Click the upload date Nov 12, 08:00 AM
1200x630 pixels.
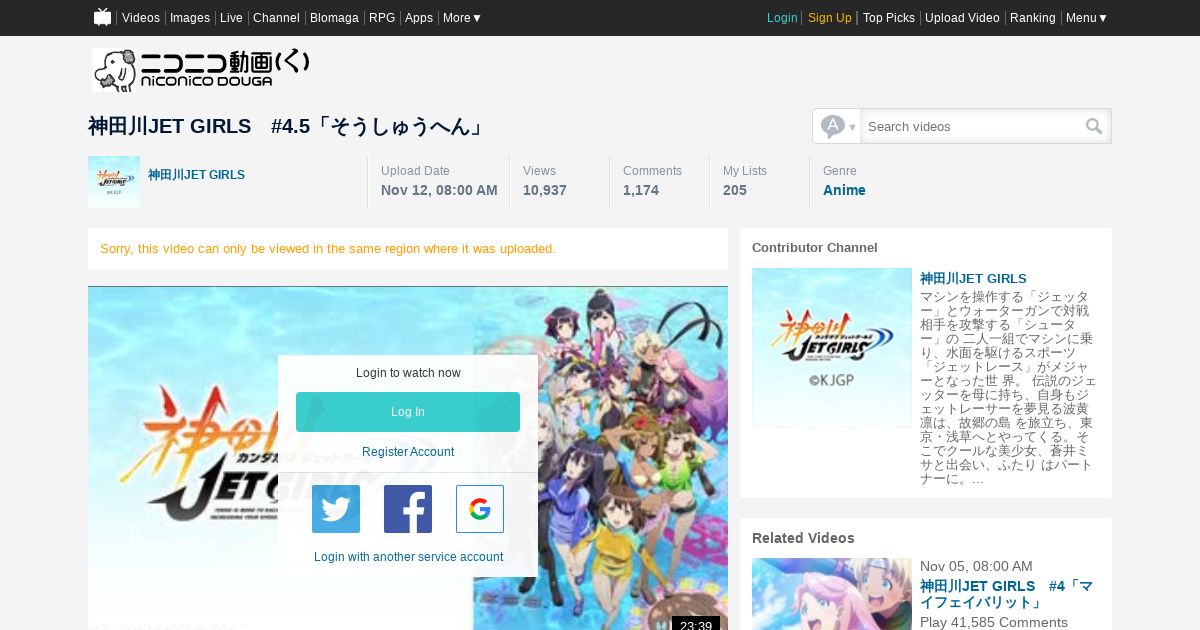(x=439, y=190)
